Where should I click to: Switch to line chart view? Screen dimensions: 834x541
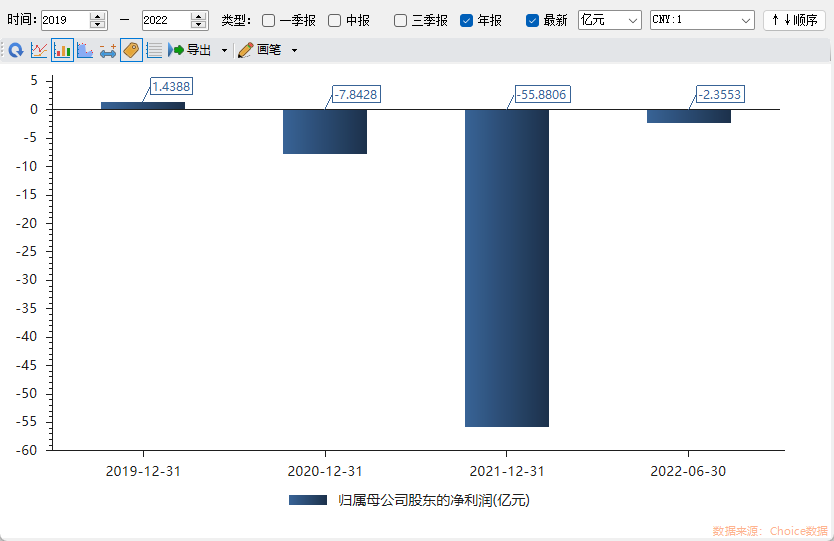pos(39,51)
